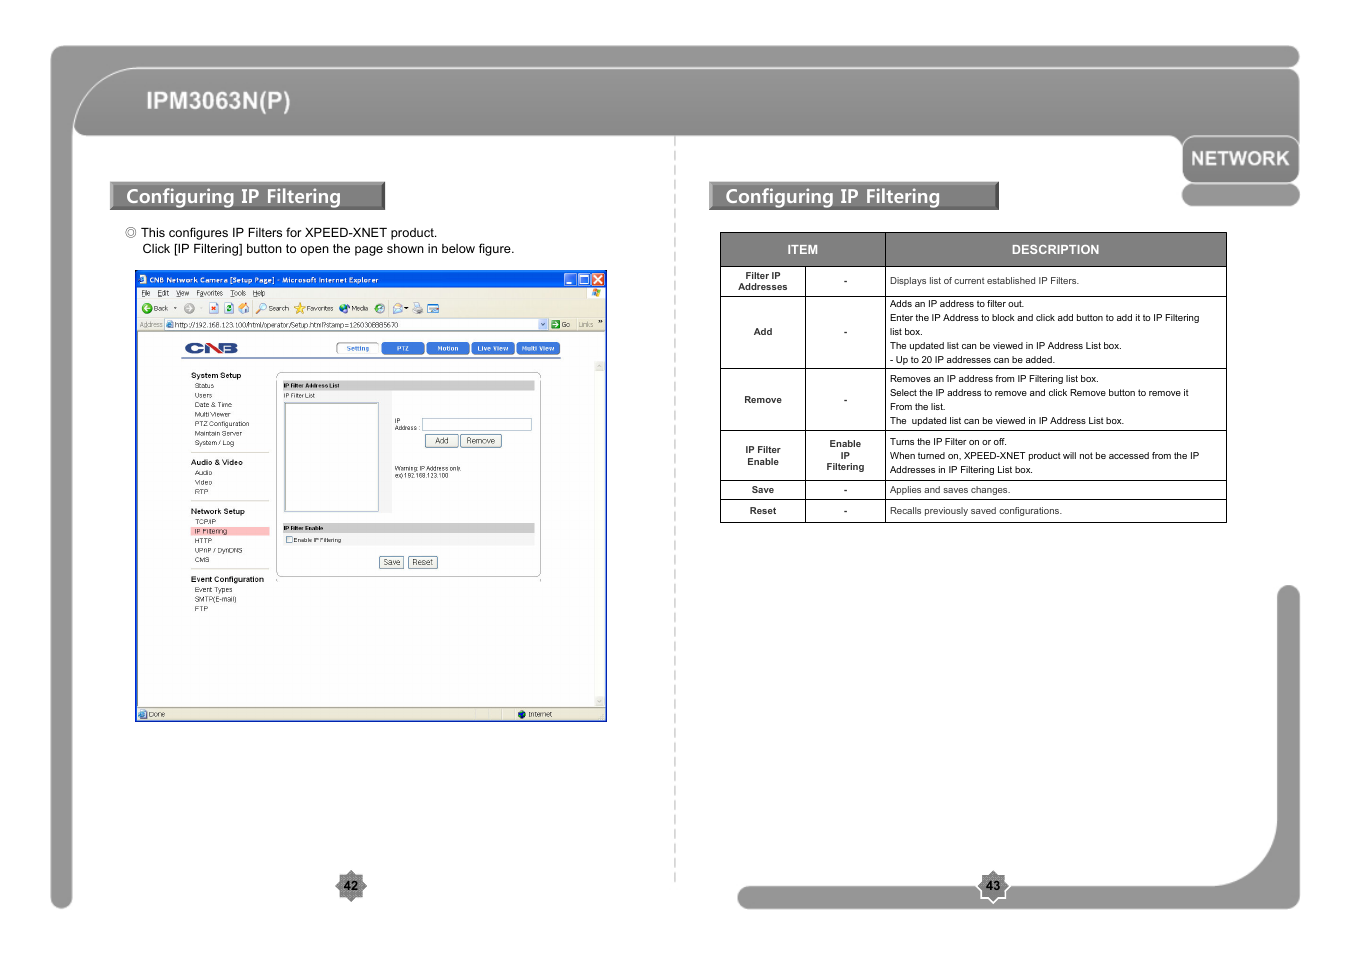Click the red X Stop icon
Image resolution: width=1351 pixels, height=954 pixels.
tap(213, 308)
